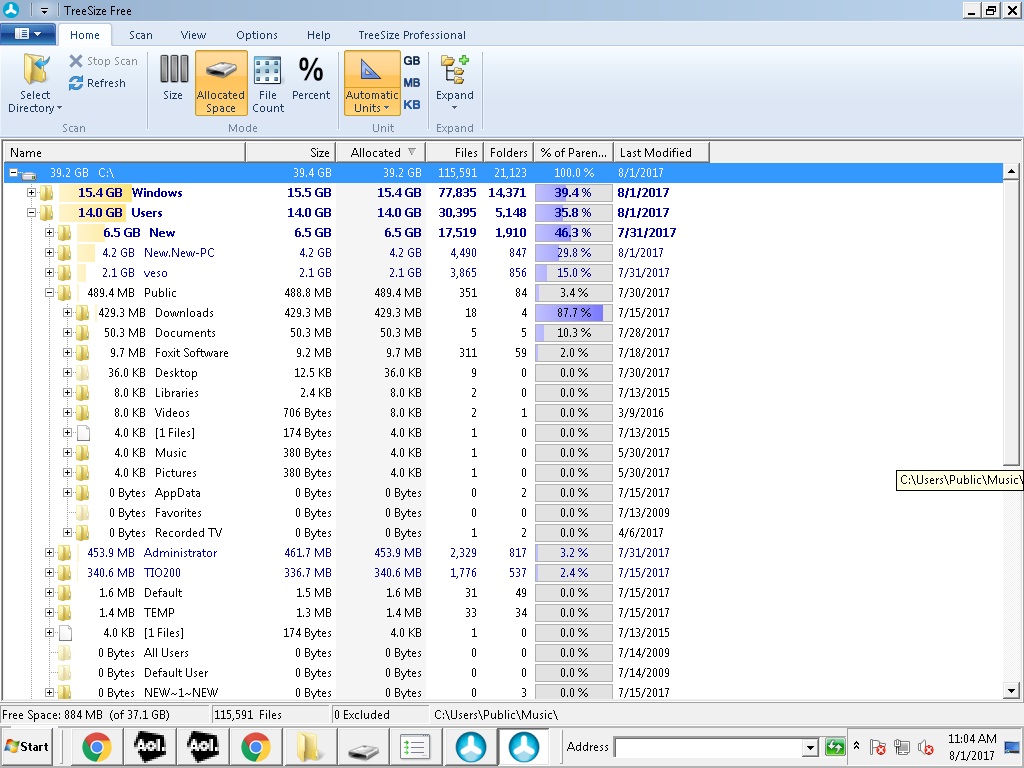Open the disk drive taskbar icon

(362, 748)
